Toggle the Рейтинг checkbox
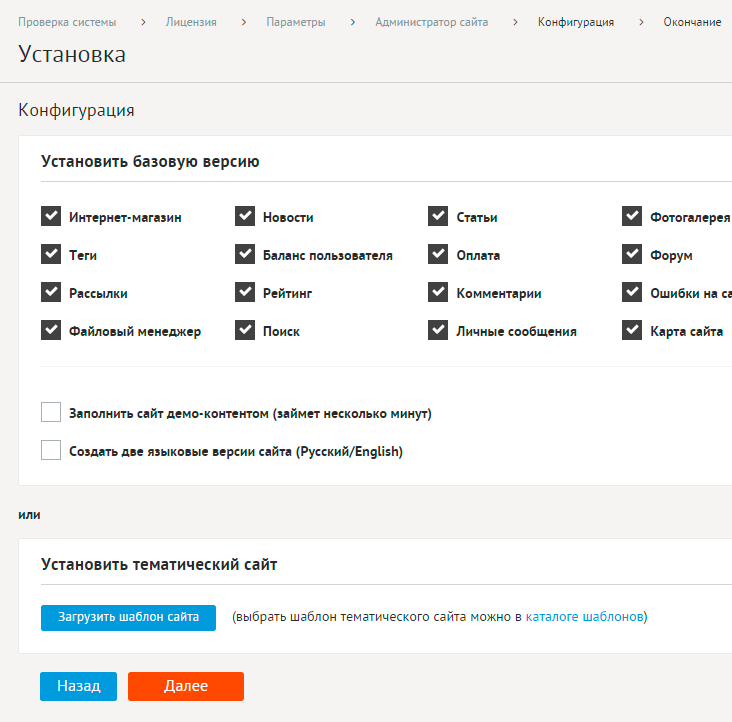This screenshot has height=722, width=732. coord(245,292)
